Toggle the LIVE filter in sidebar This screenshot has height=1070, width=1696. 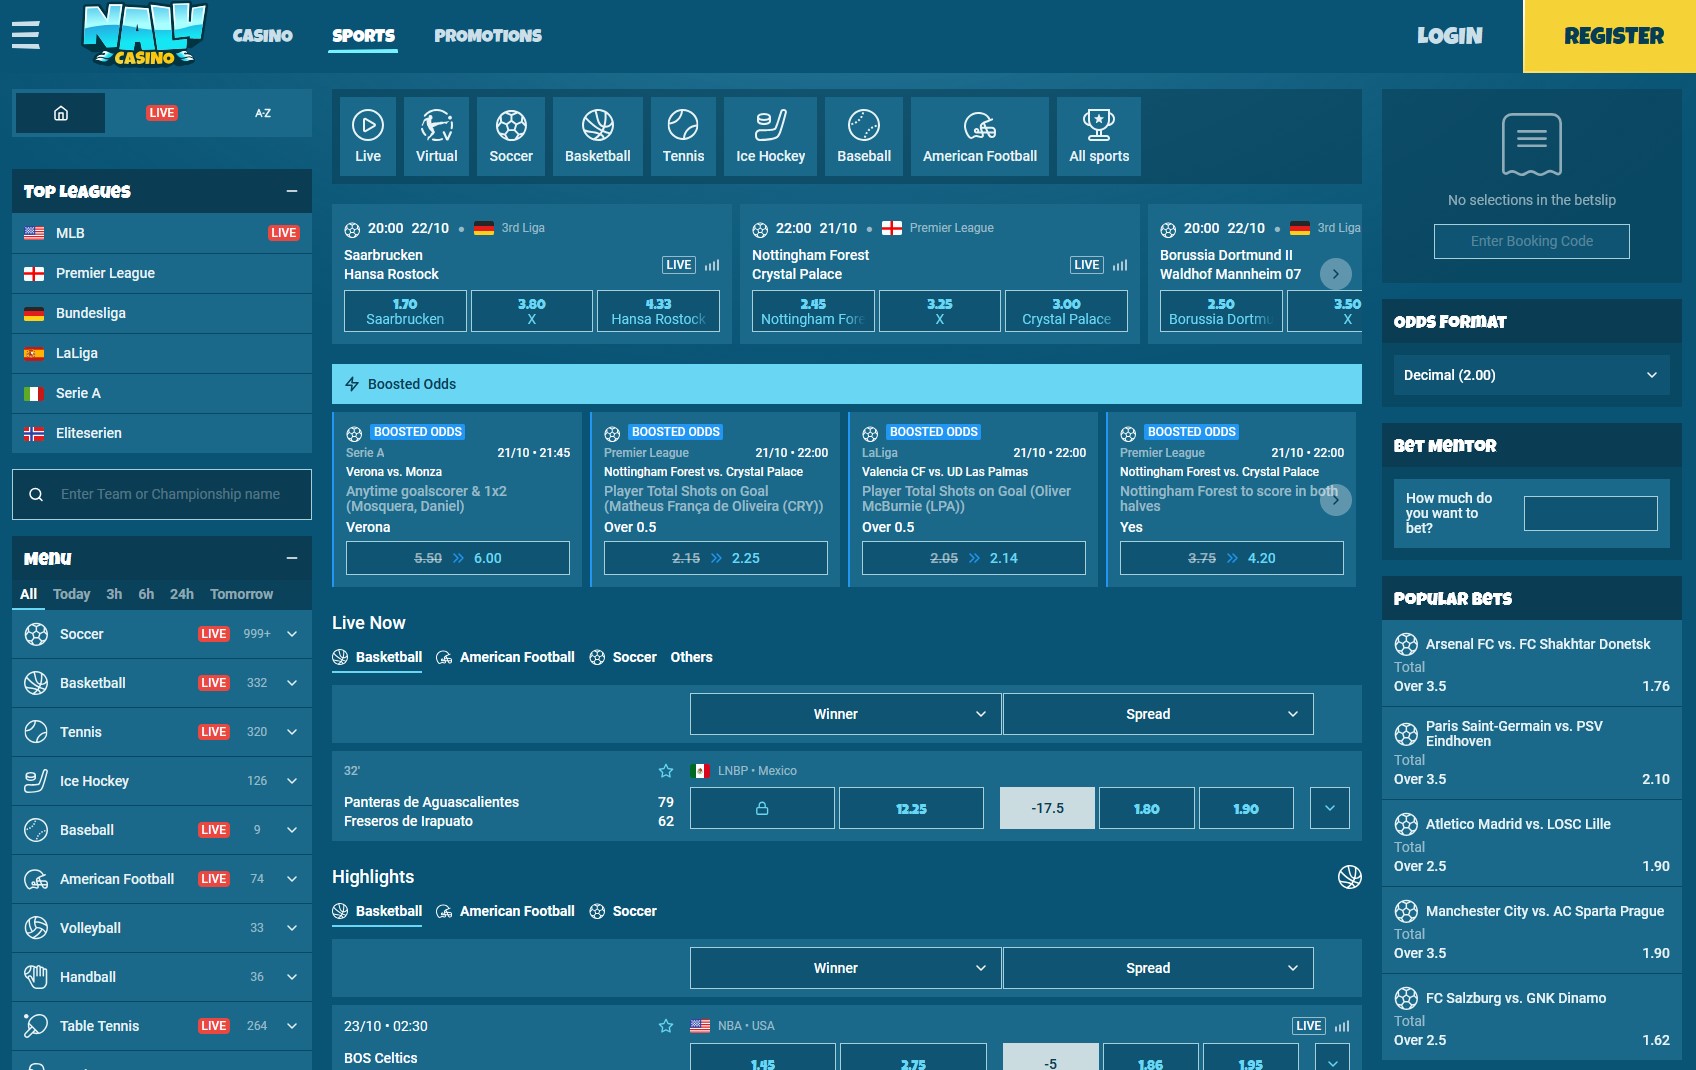[162, 113]
